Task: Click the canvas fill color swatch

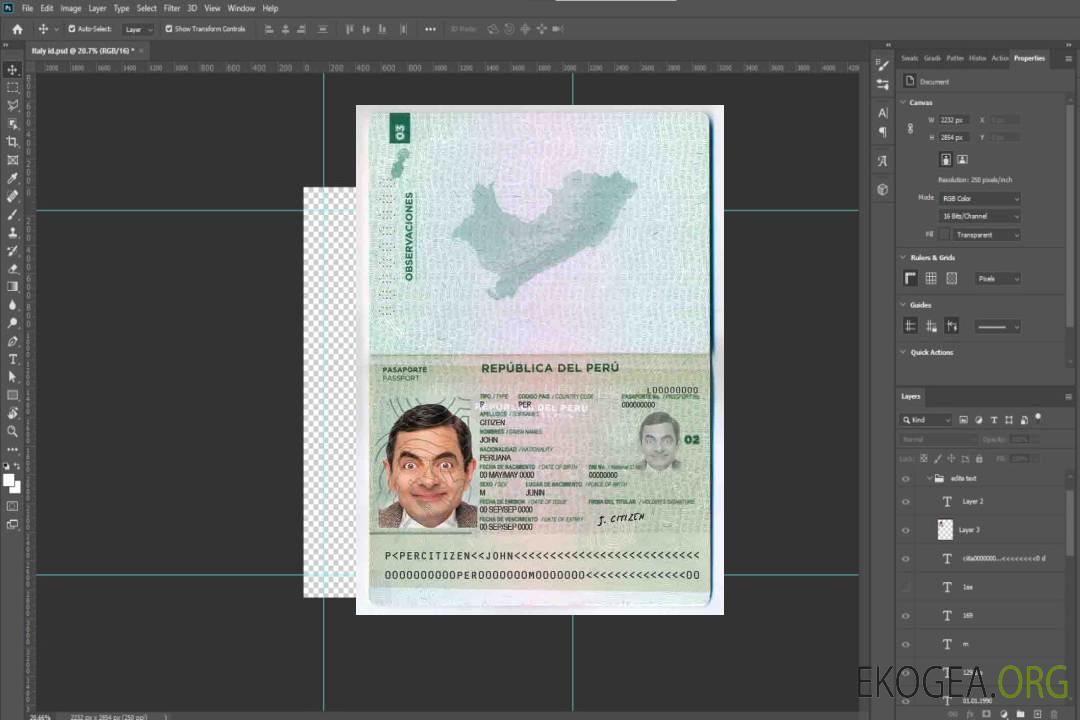Action: click(x=944, y=235)
